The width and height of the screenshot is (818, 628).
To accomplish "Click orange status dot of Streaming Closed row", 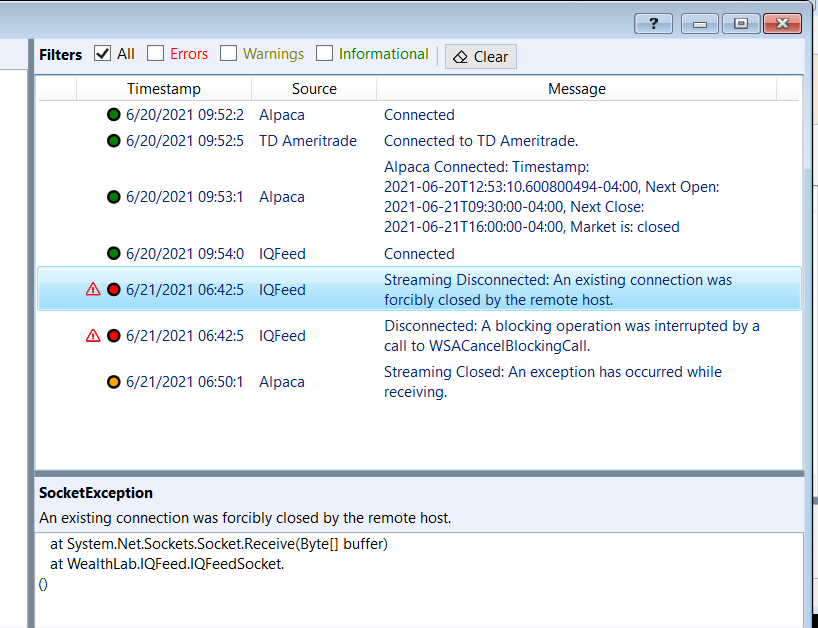I will [114, 382].
